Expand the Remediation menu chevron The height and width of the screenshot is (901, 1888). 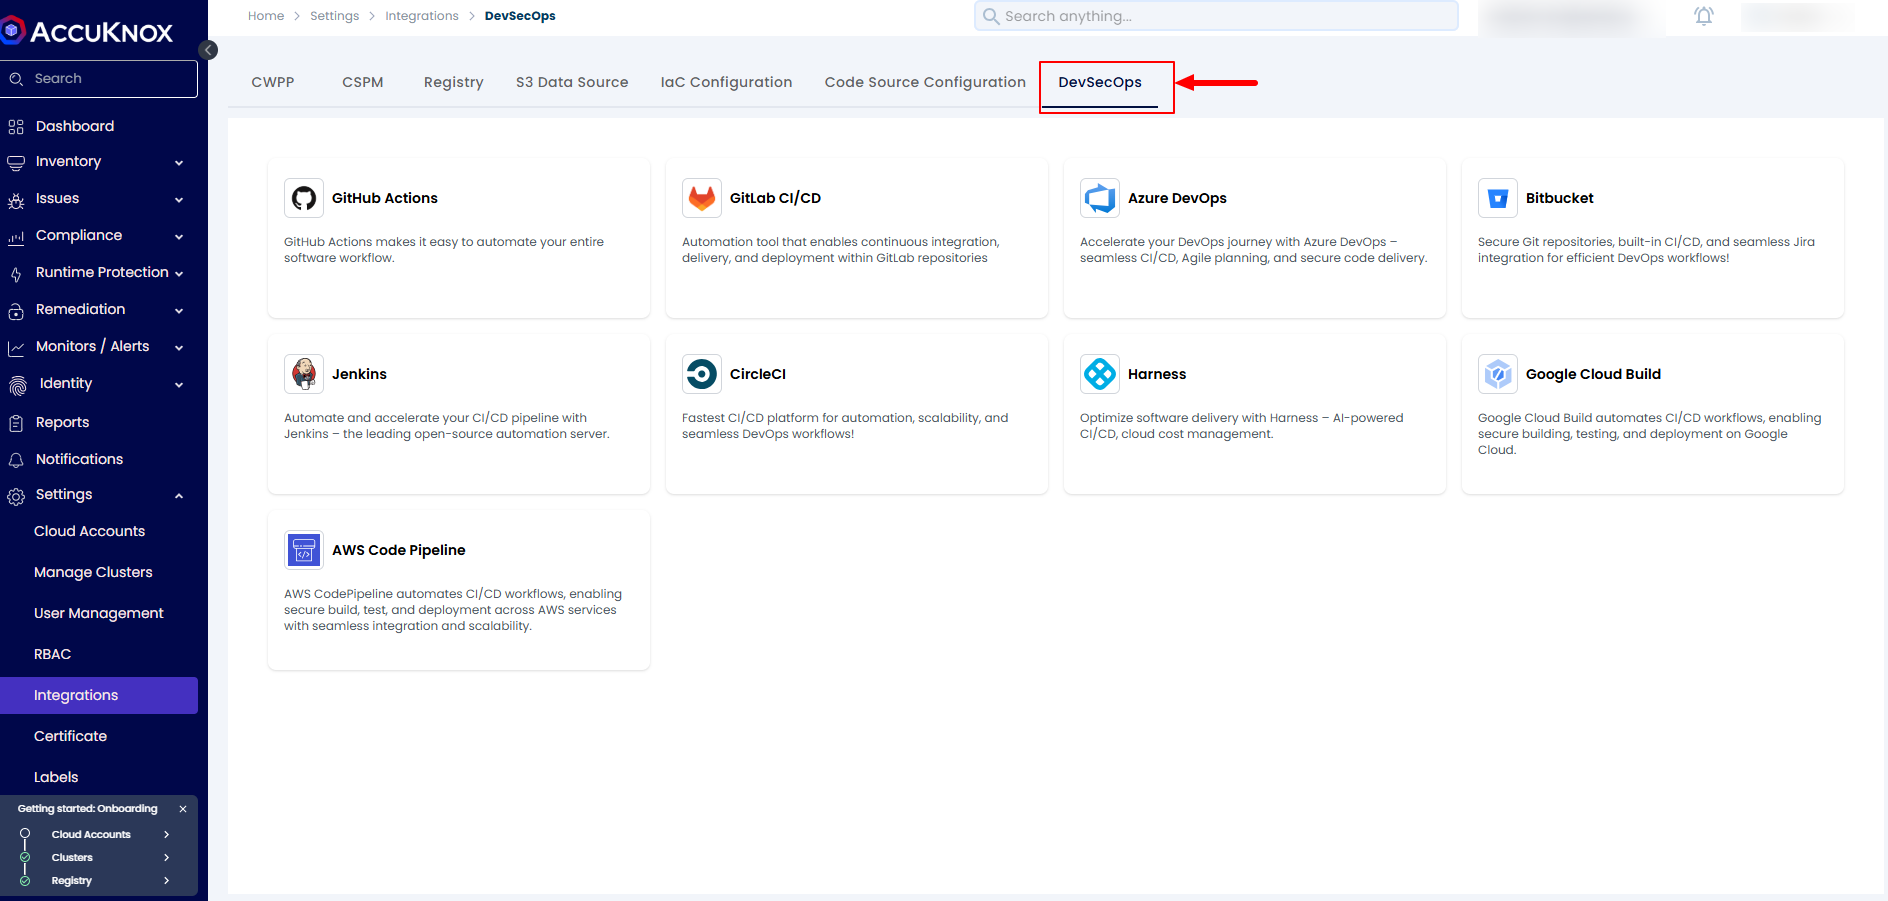click(179, 311)
